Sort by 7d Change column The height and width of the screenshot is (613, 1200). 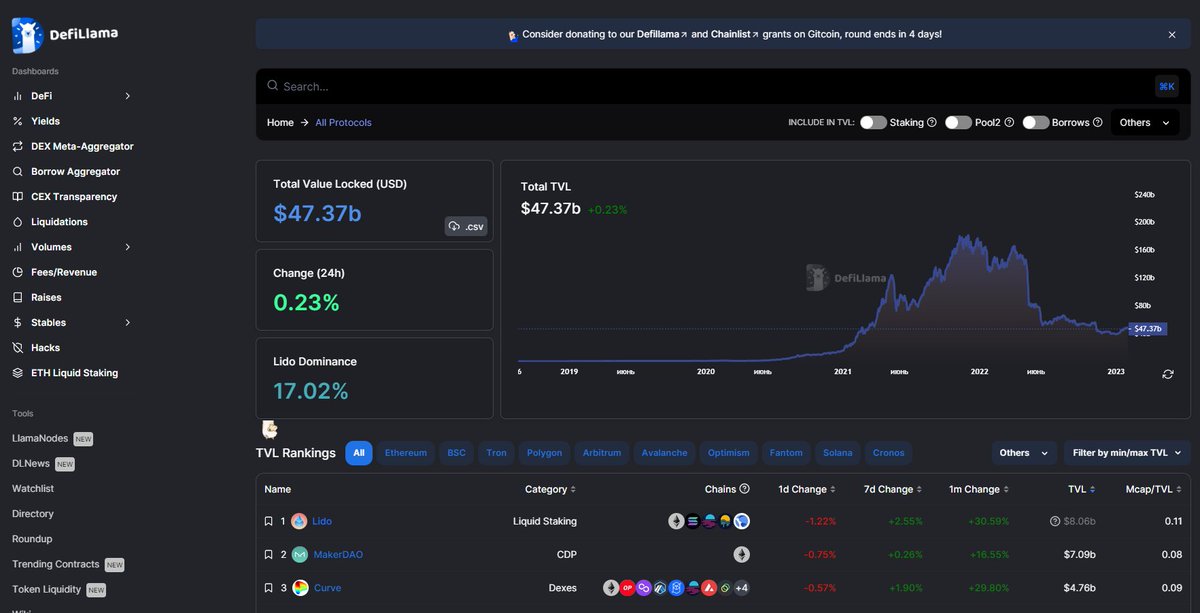click(x=894, y=489)
